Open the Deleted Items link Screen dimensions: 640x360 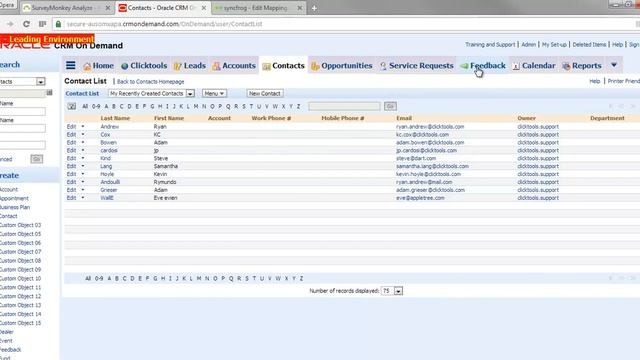pos(589,44)
